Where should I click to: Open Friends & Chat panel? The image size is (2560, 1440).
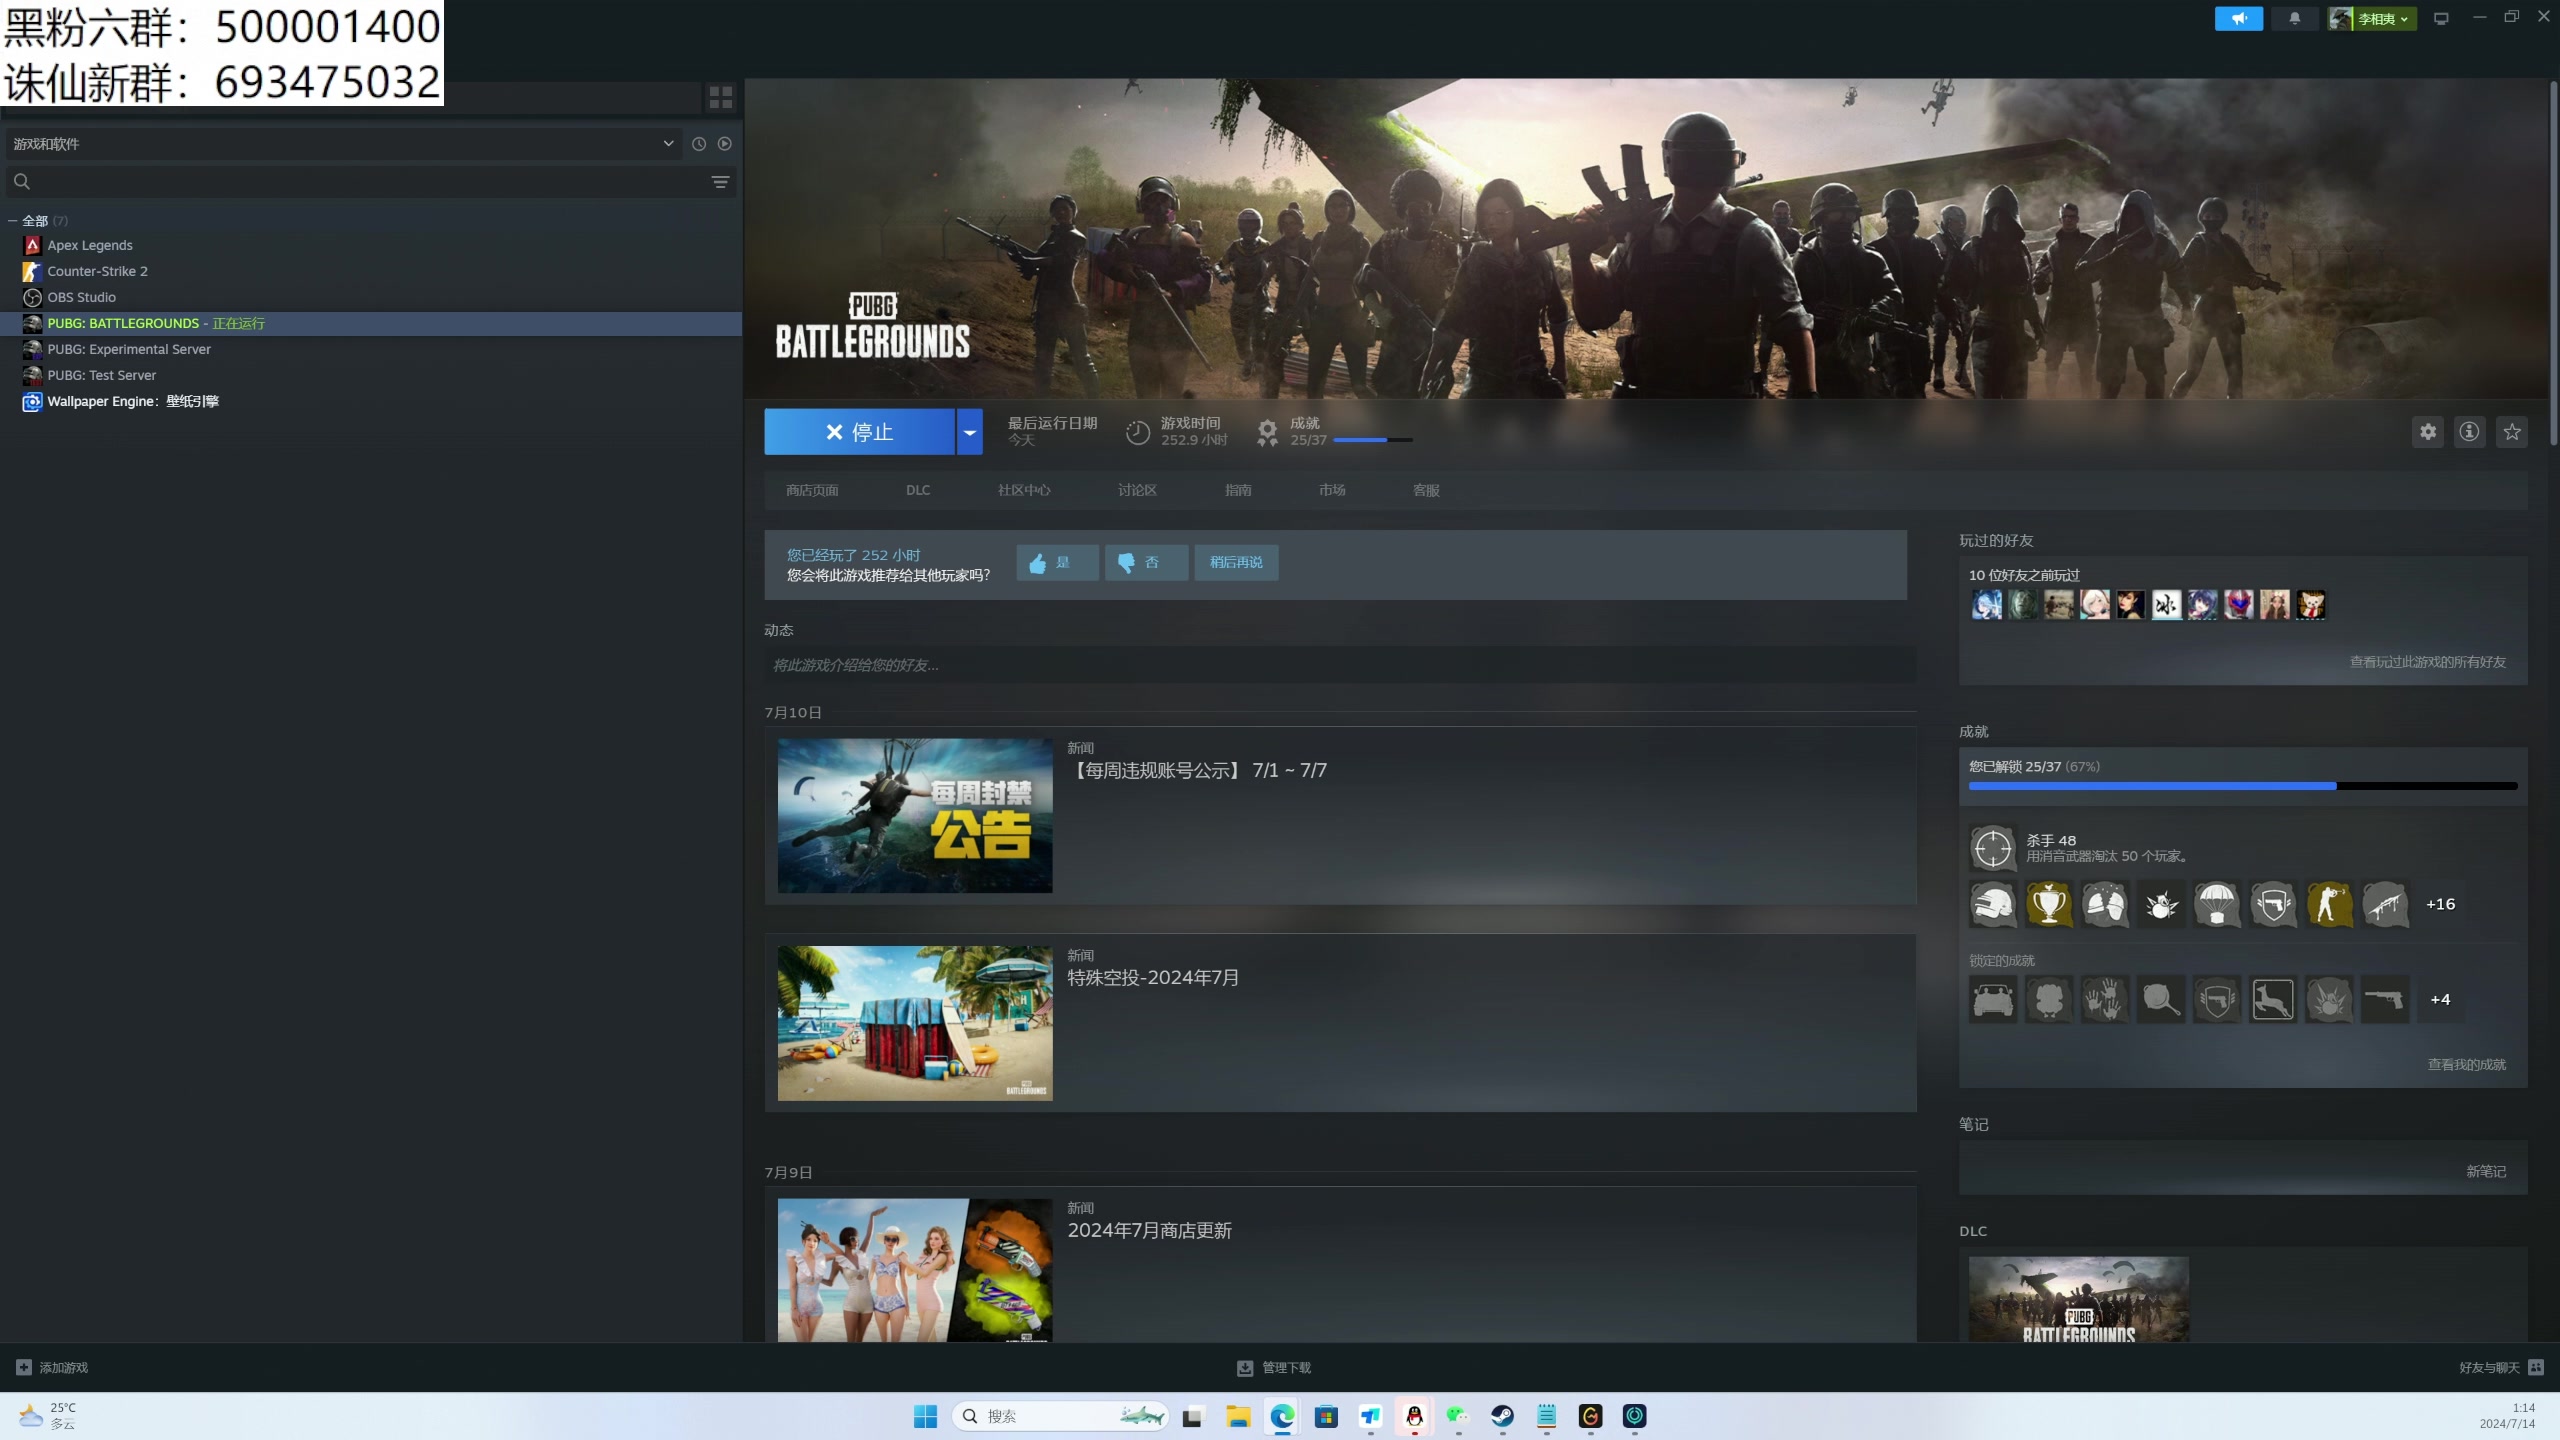coord(2501,1368)
